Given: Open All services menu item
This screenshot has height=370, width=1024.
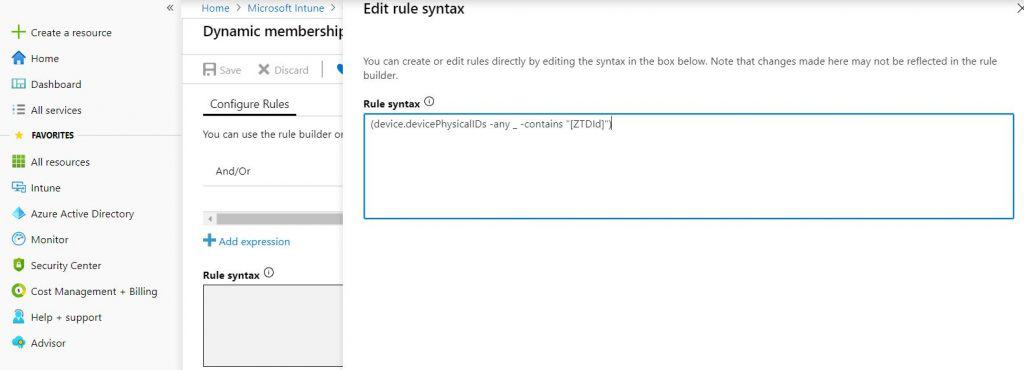Looking at the screenshot, I should click(56, 110).
